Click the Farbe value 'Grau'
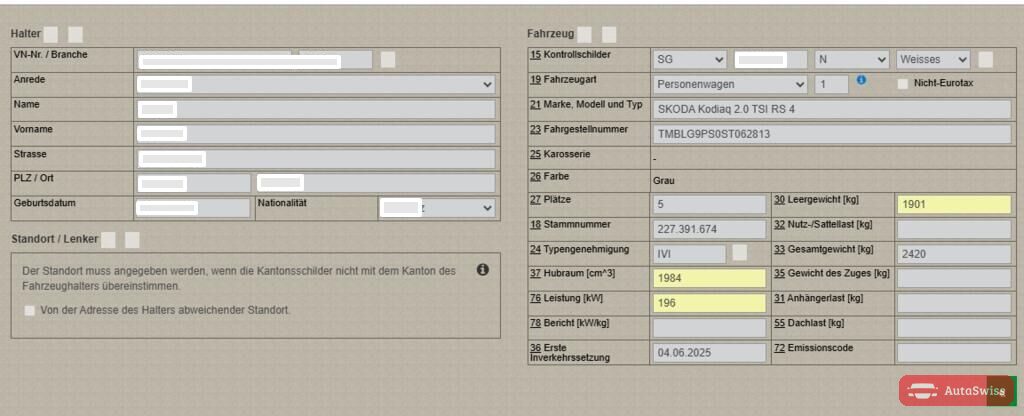This screenshot has height=416, width=1024. tap(664, 180)
